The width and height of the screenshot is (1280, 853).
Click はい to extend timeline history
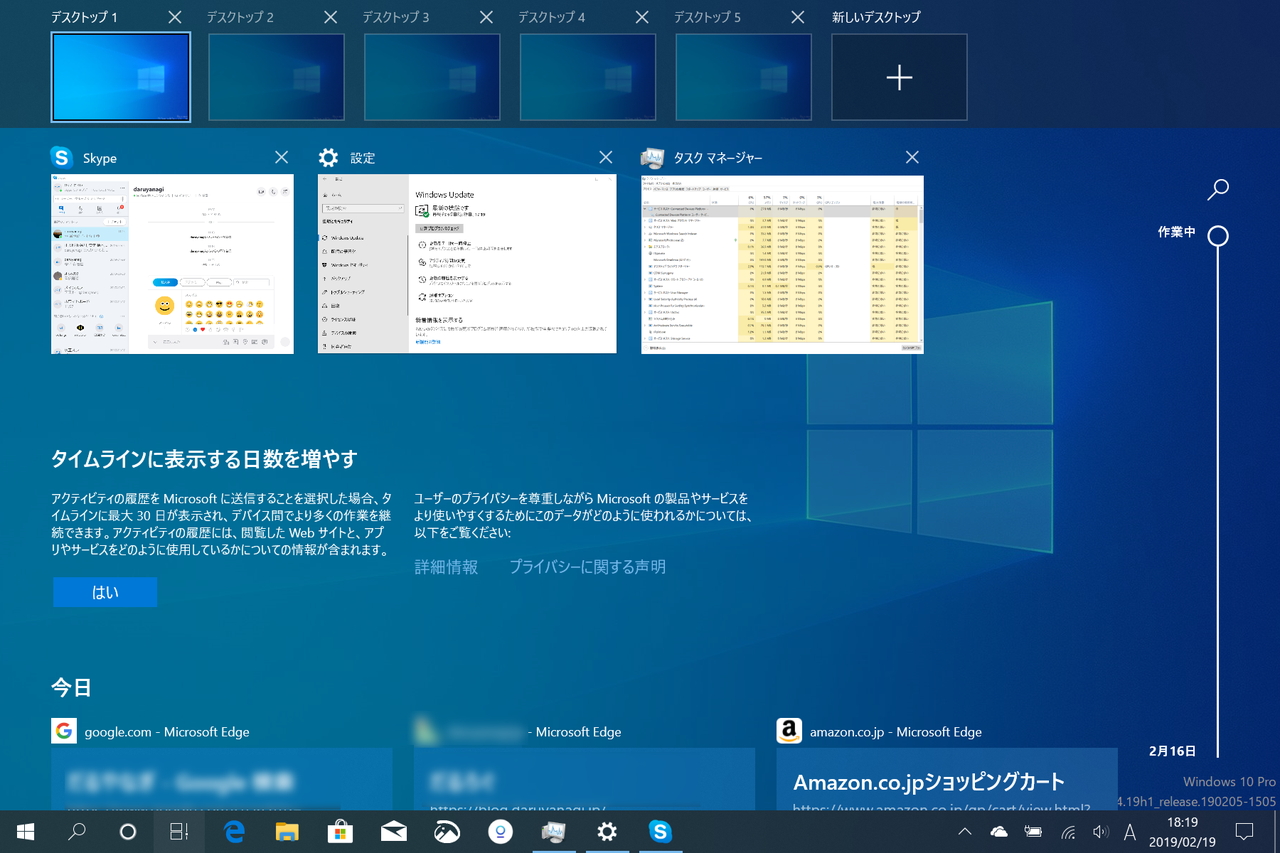click(x=104, y=592)
